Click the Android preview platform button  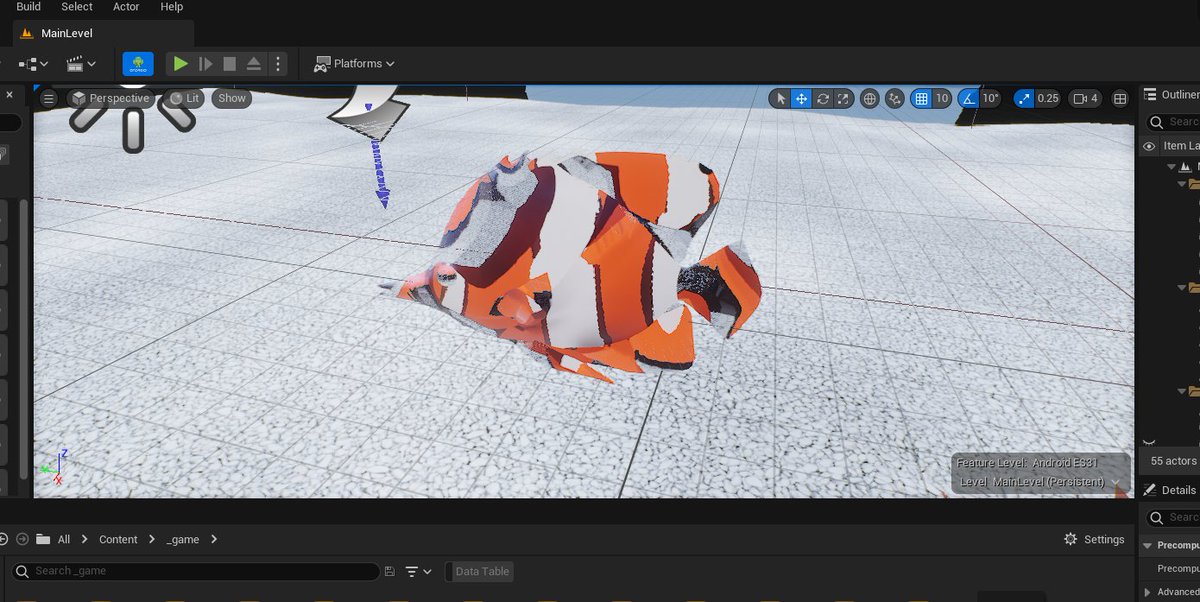point(138,64)
